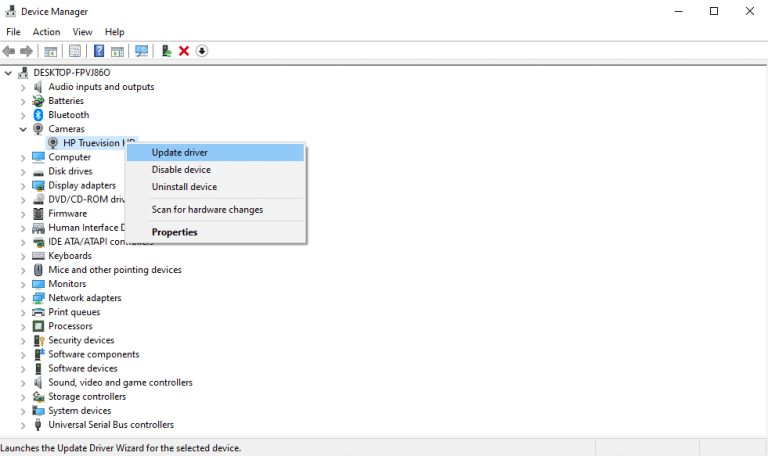Expand the Monitors category chevron

pyautogui.click(x=23, y=285)
